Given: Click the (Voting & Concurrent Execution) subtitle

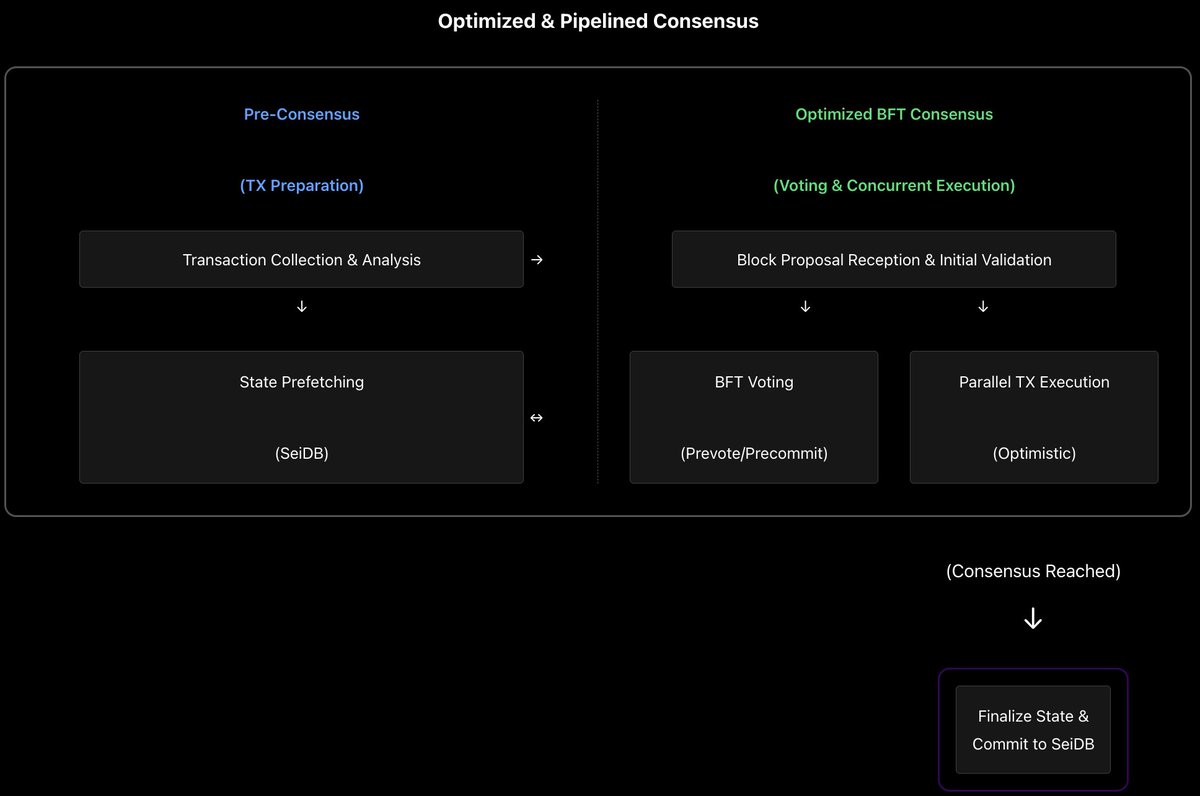Looking at the screenshot, I should pos(894,185).
